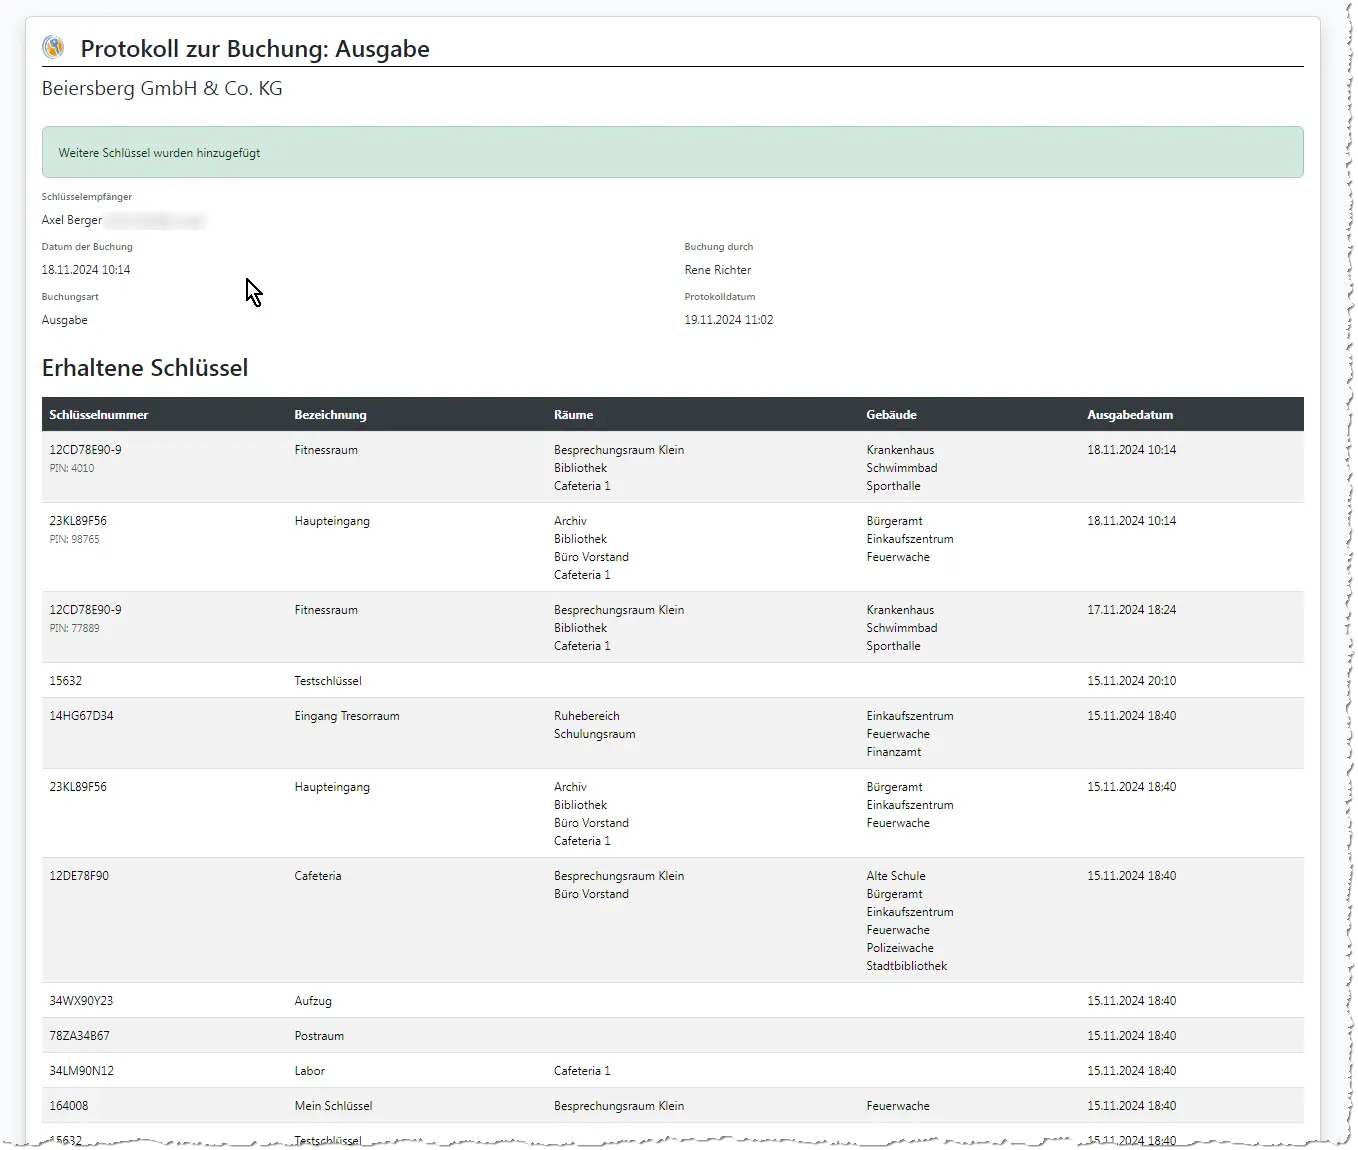Click the green 'Weitere Schlüssel wurden hinzugefügt' banner
This screenshot has height=1150, width=1358.
tap(672, 153)
